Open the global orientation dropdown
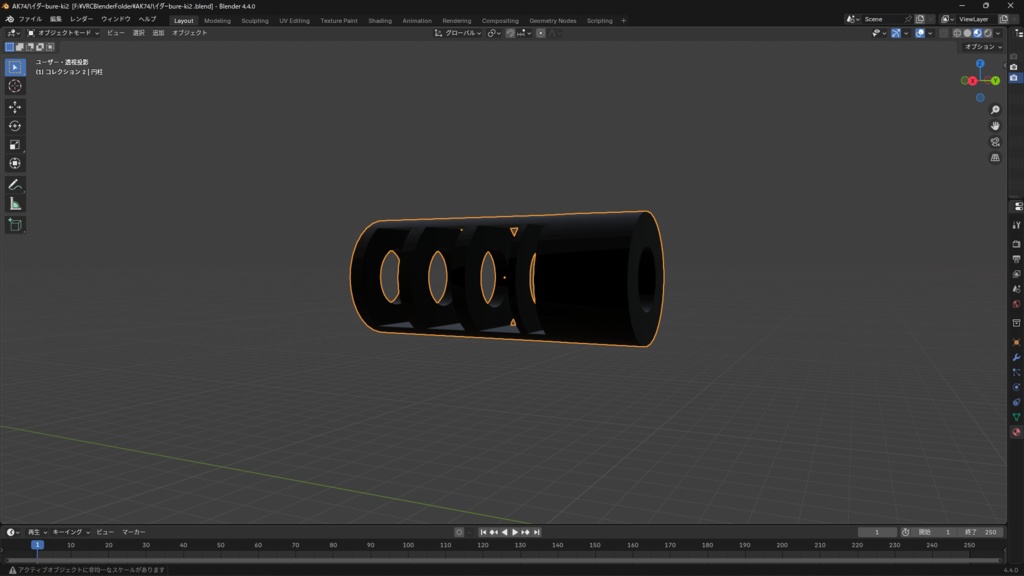This screenshot has width=1024, height=576. (x=458, y=33)
